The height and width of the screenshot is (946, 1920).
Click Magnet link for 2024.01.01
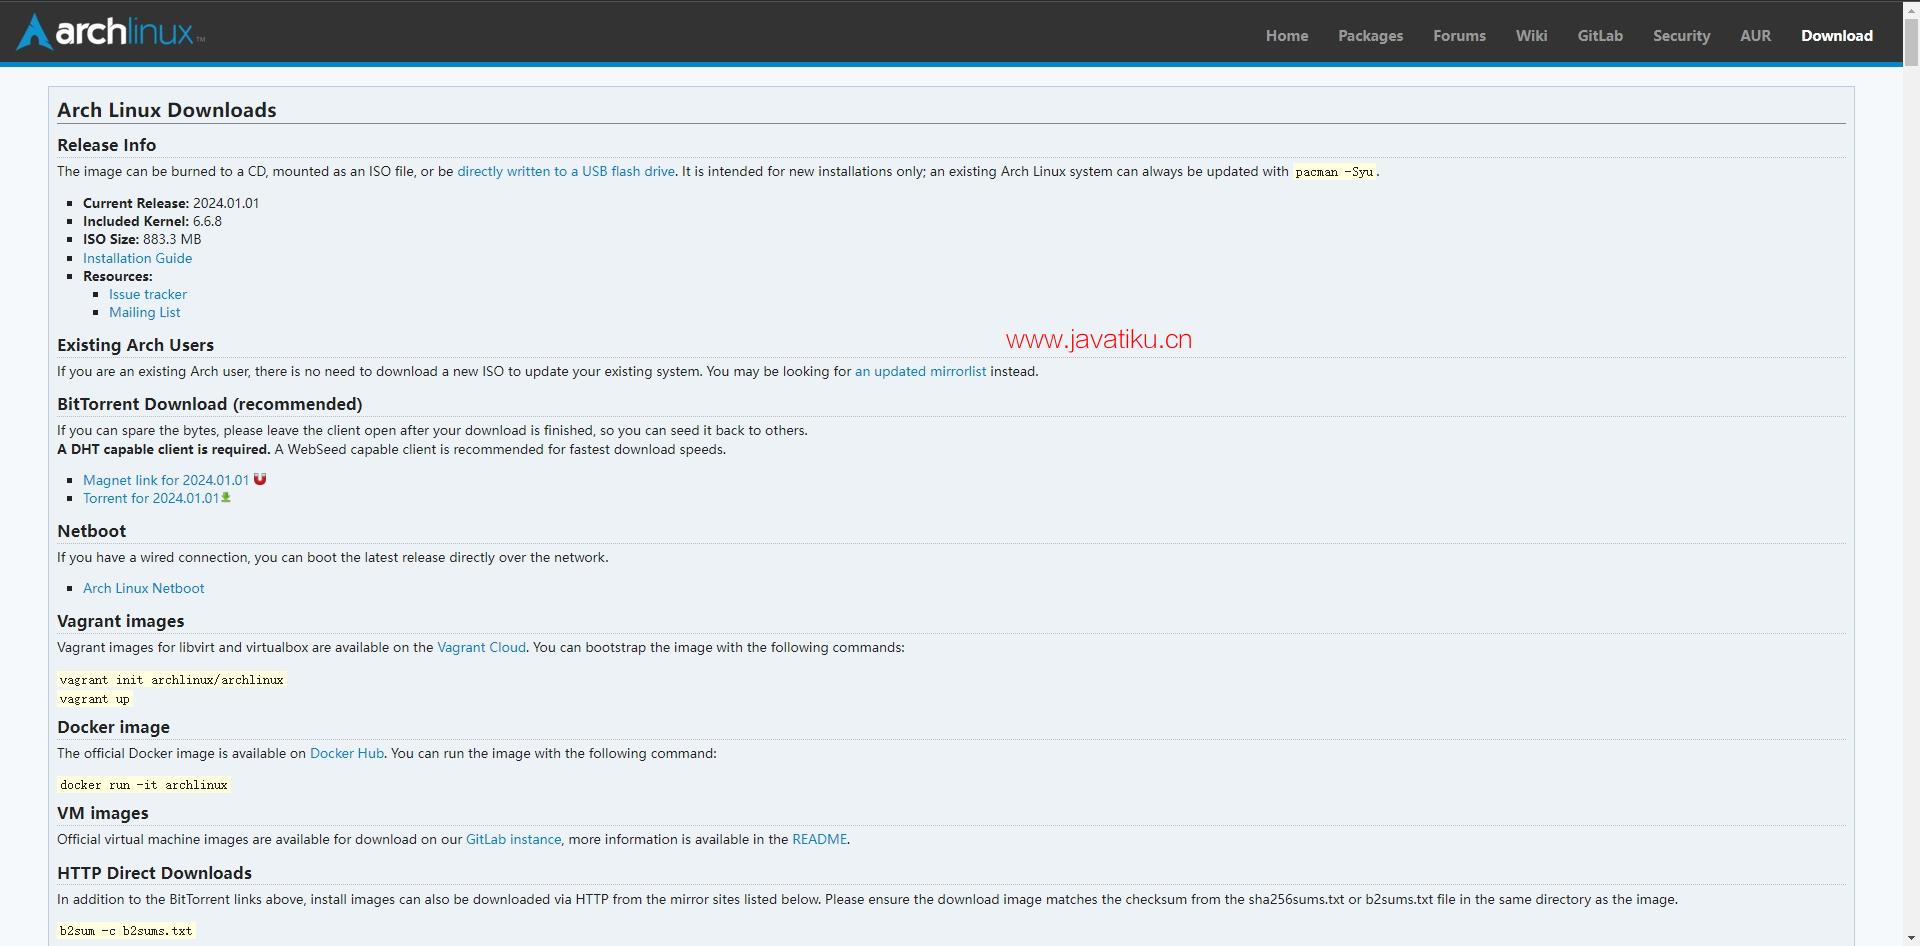pyautogui.click(x=166, y=480)
